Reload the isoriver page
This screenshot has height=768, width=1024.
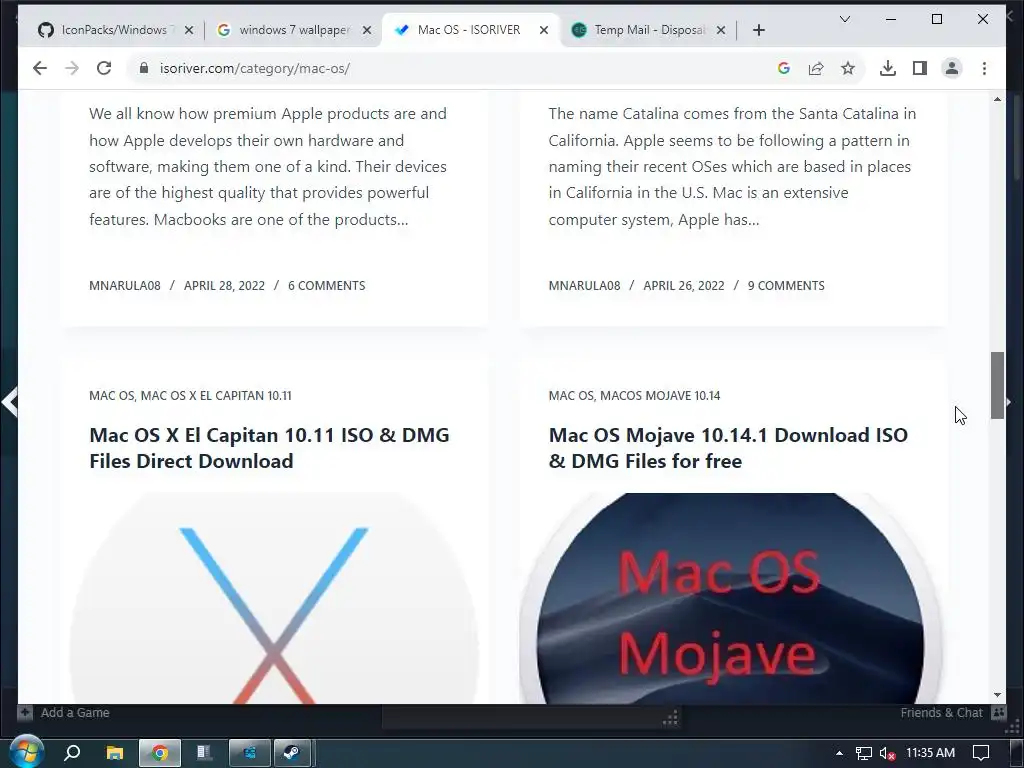(x=104, y=68)
